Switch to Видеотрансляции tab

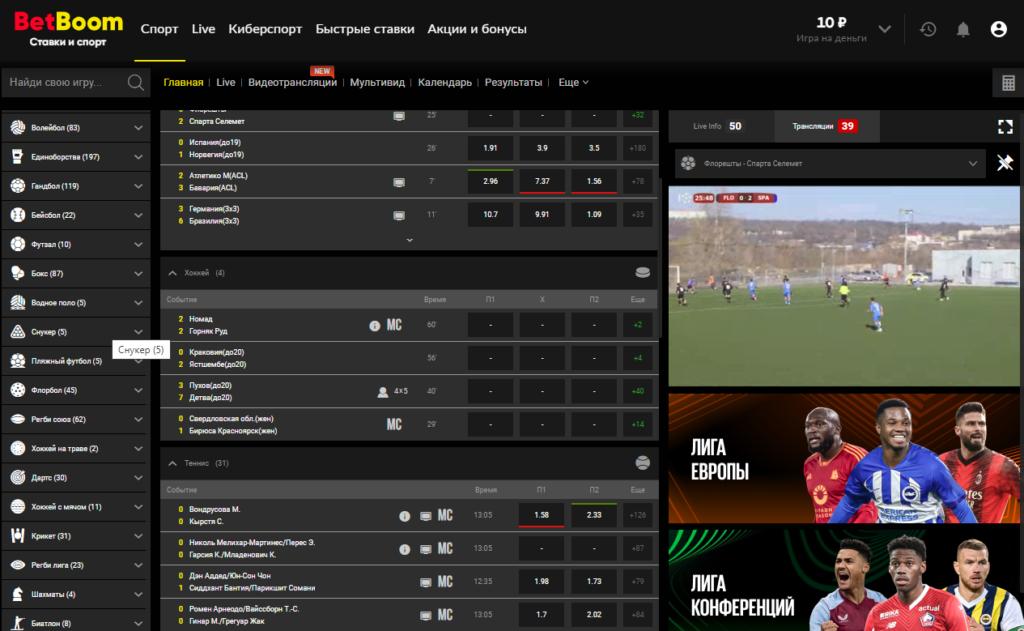coord(293,82)
